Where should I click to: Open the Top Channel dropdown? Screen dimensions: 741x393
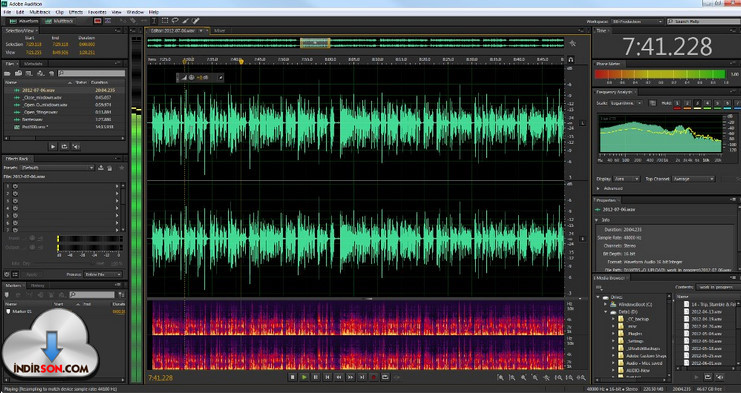point(693,179)
